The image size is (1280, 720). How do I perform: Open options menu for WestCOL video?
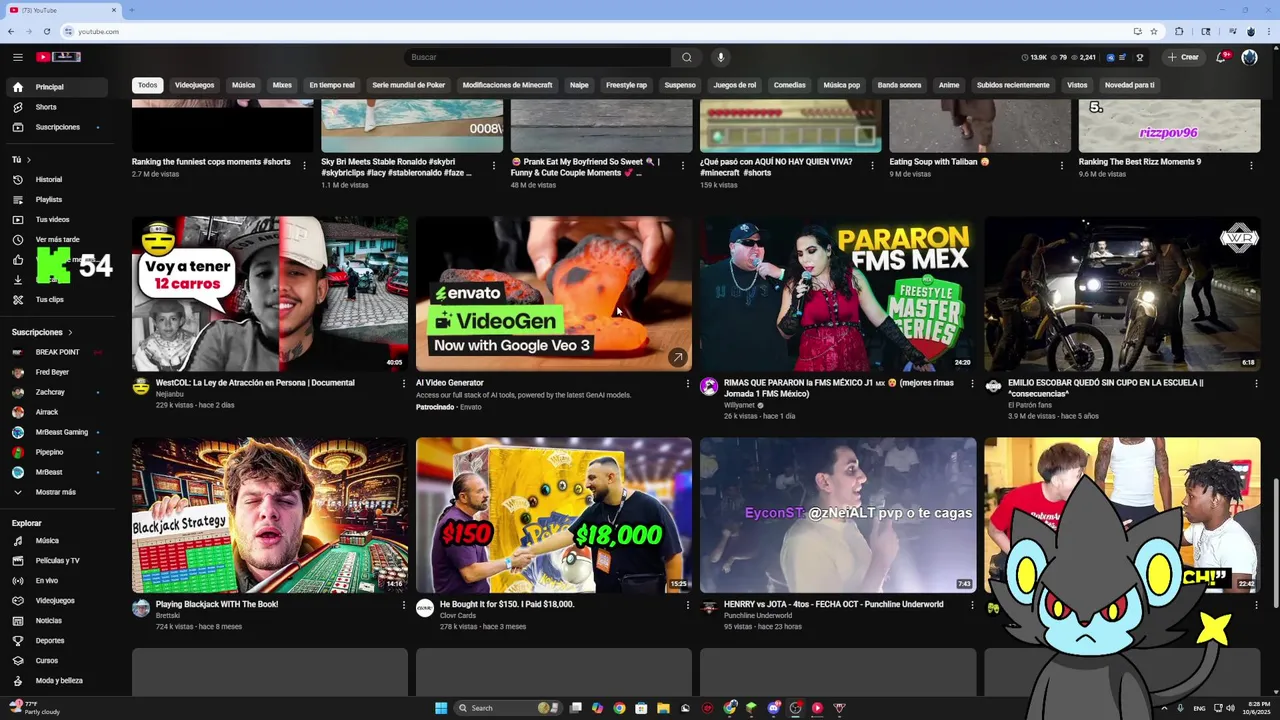pos(404,383)
